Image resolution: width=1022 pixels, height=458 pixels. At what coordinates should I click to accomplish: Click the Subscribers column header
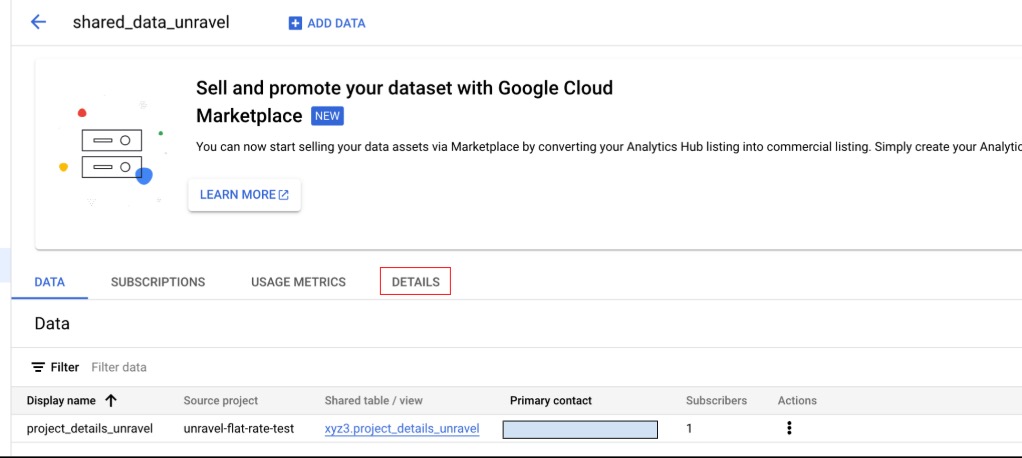[x=716, y=401]
